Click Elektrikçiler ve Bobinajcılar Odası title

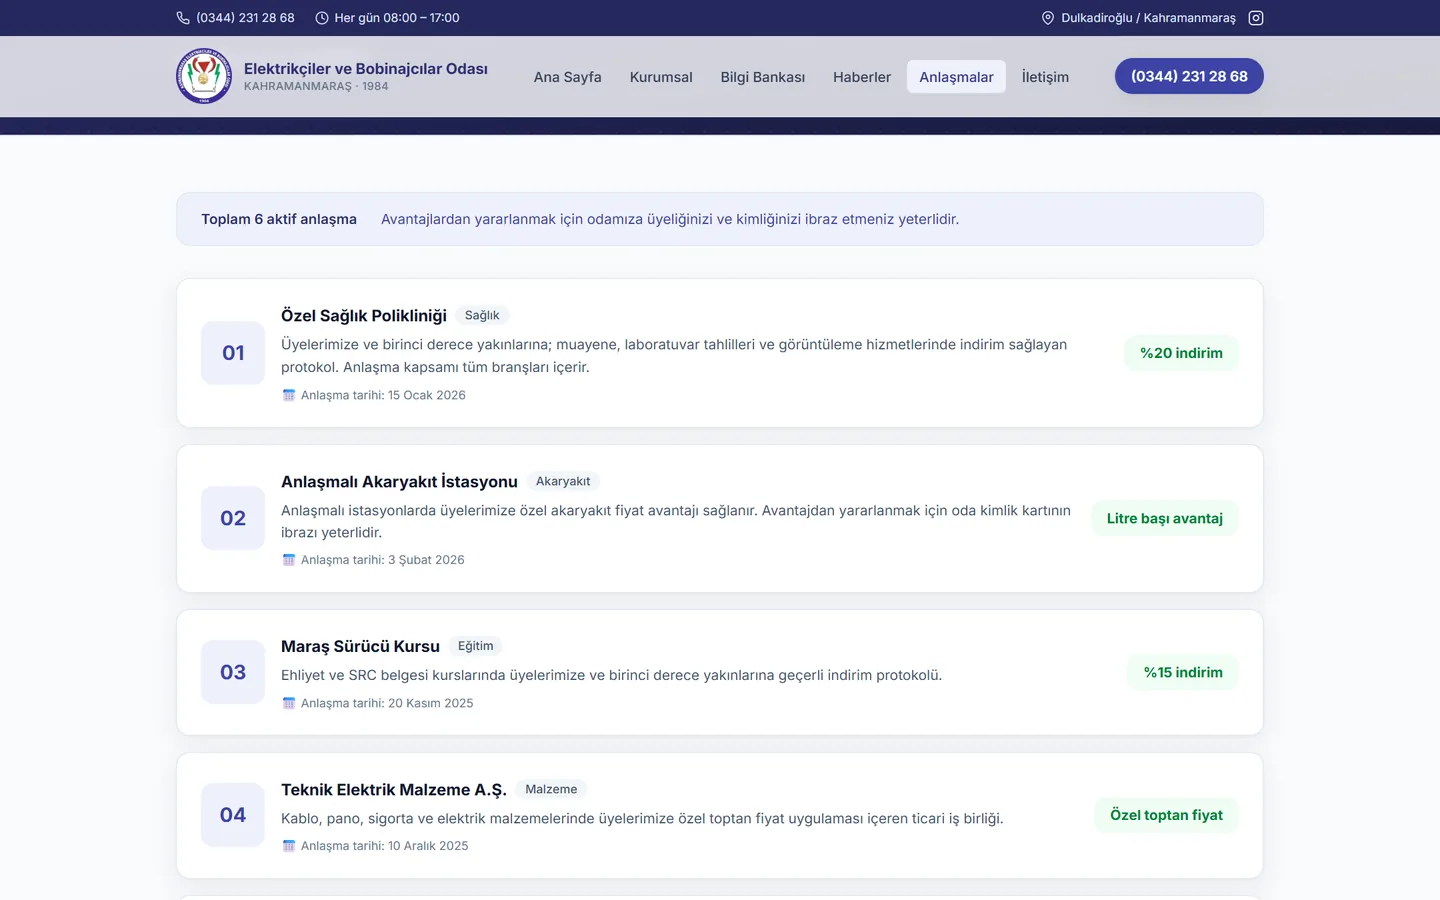coord(366,68)
